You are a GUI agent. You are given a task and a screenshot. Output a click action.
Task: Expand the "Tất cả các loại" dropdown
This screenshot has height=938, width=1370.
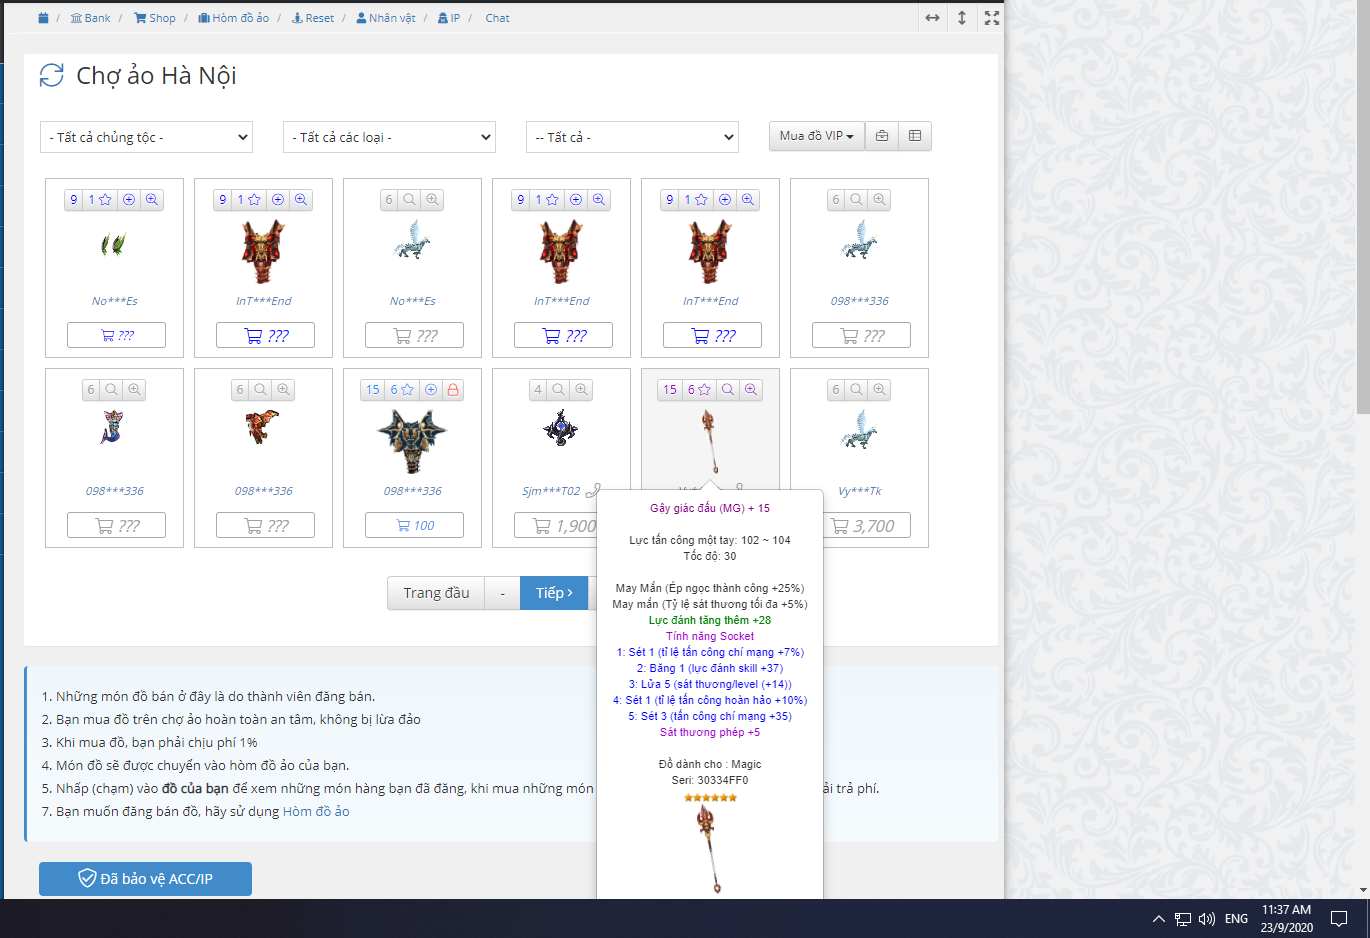point(389,137)
